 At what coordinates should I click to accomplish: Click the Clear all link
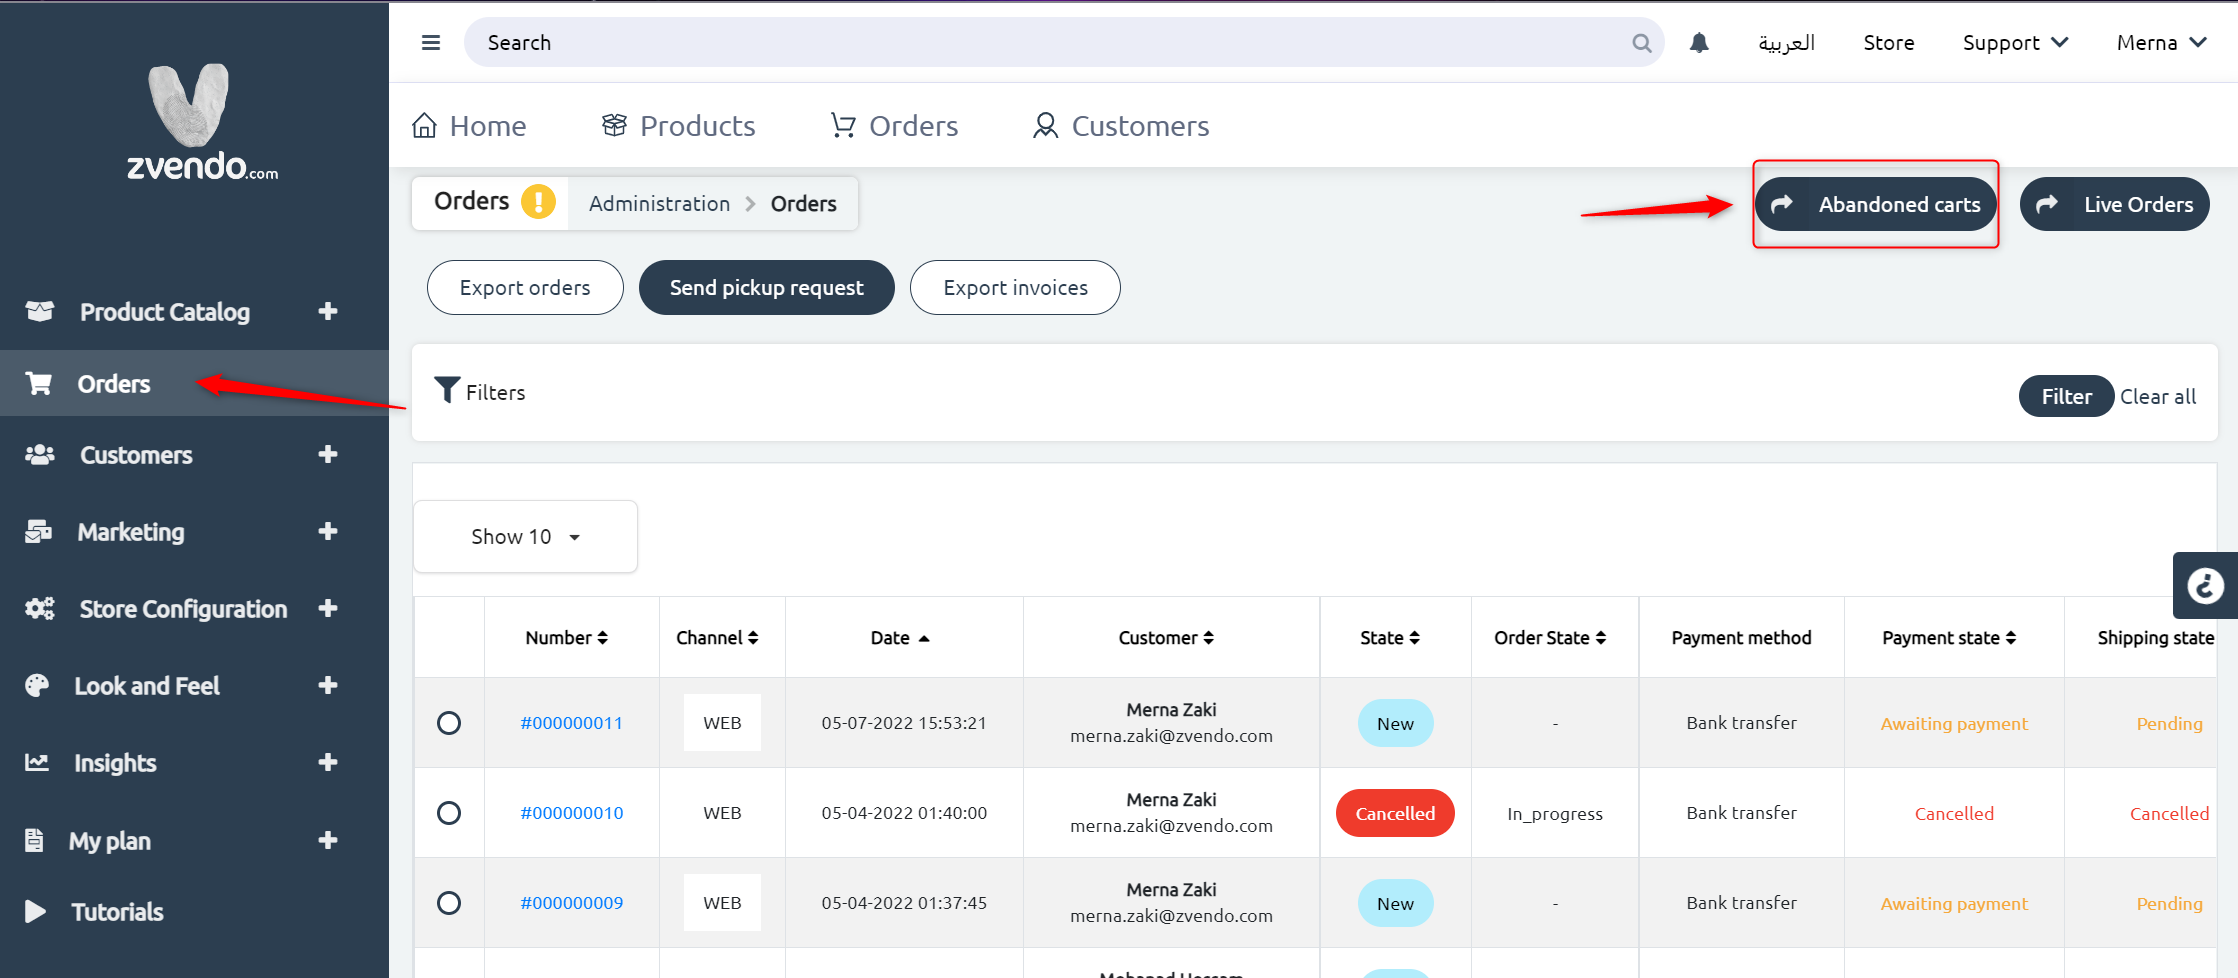coord(2158,396)
